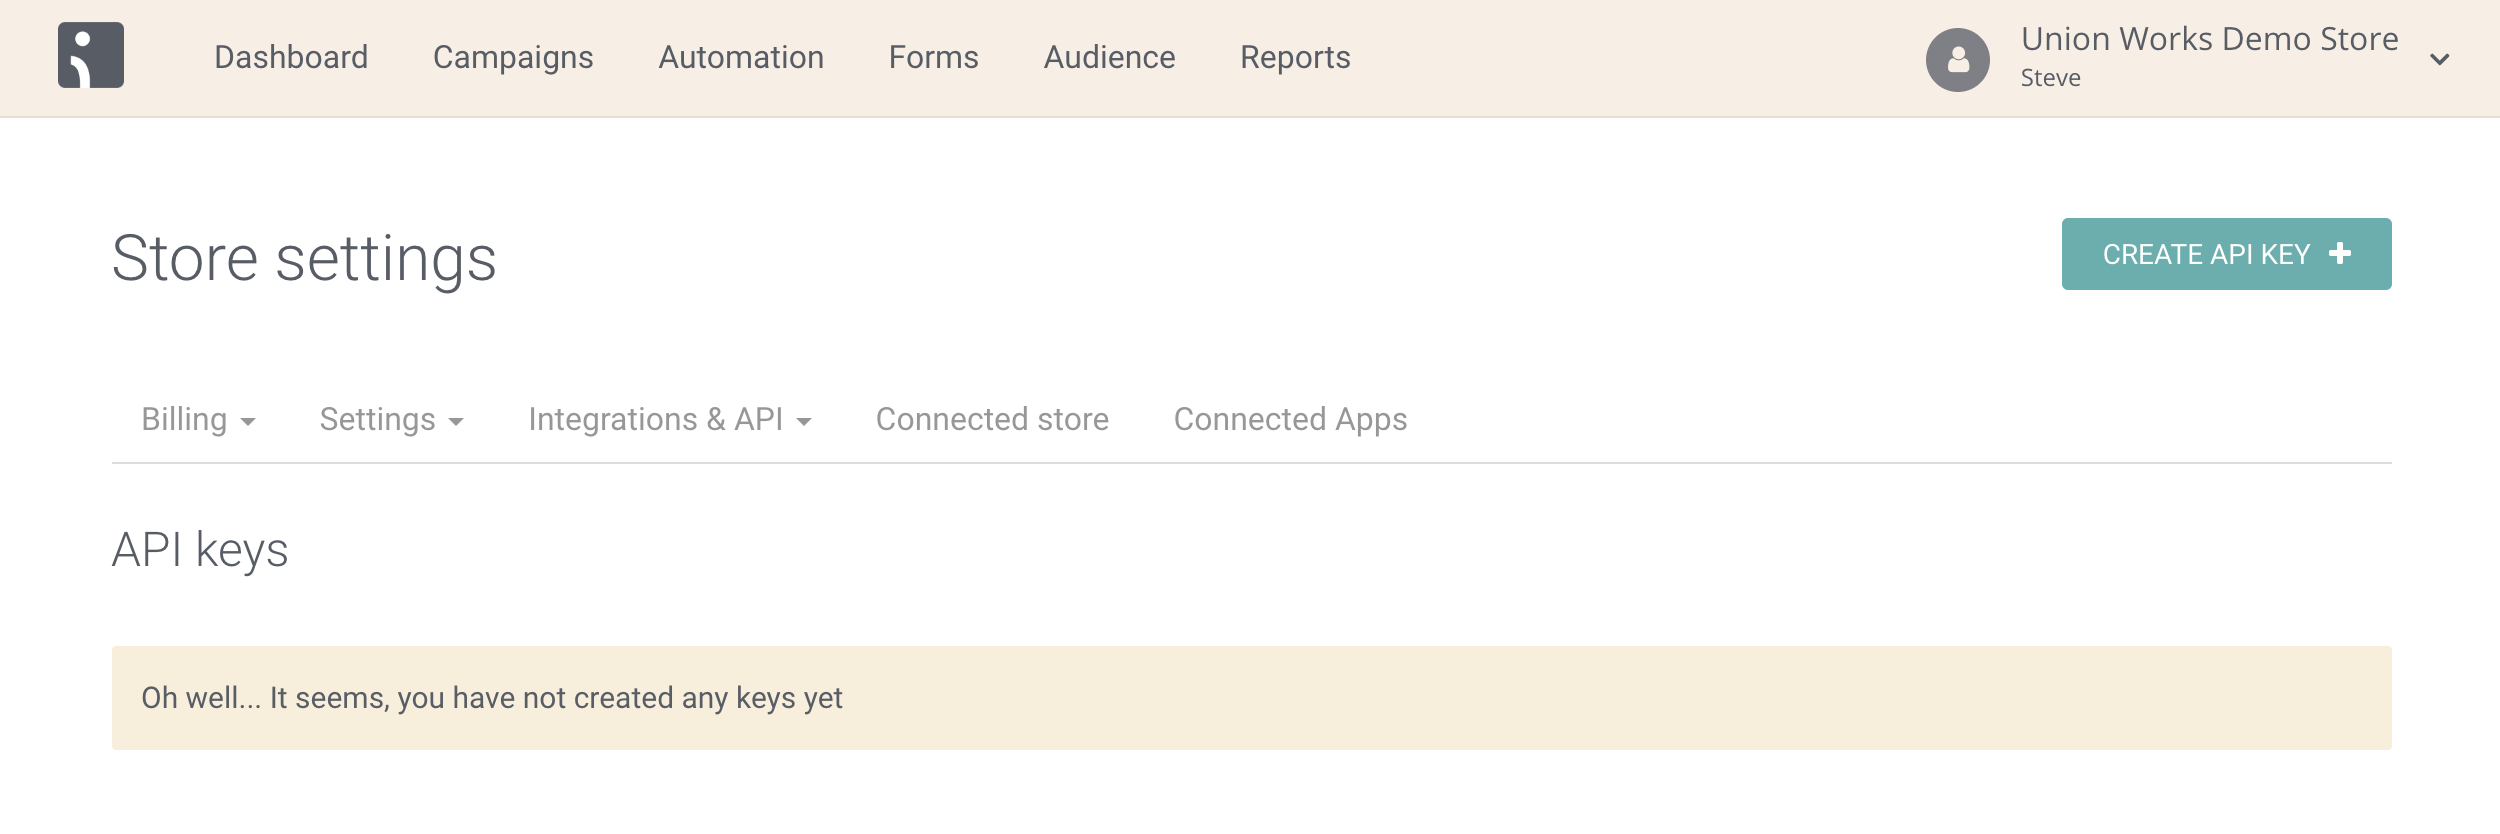2500x834 pixels.
Task: Open the Reports section
Action: point(1295,58)
